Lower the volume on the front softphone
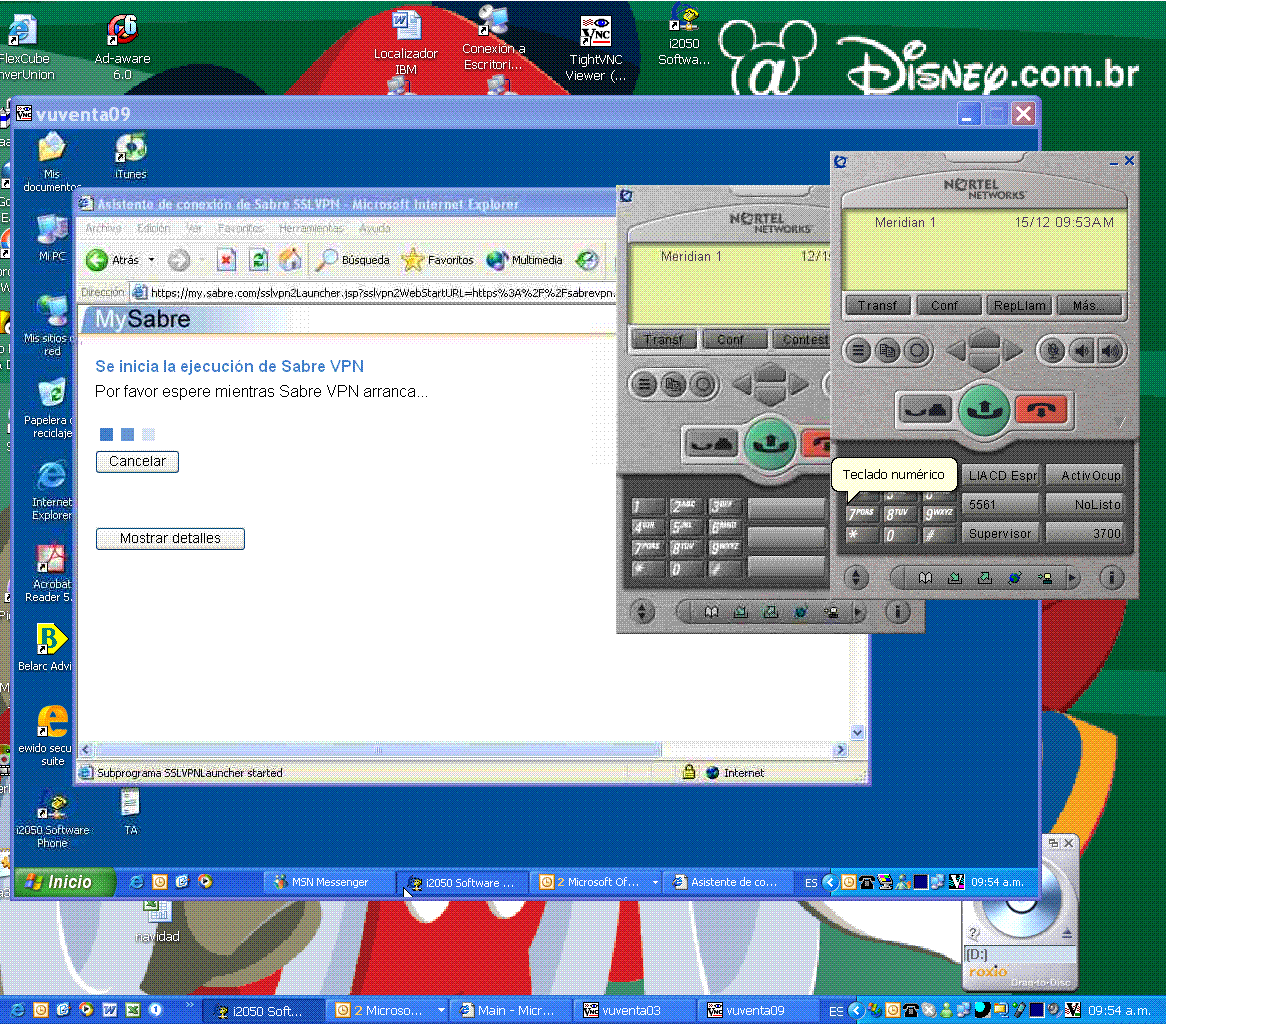This screenshot has width=1280, height=1024. 1082,350
